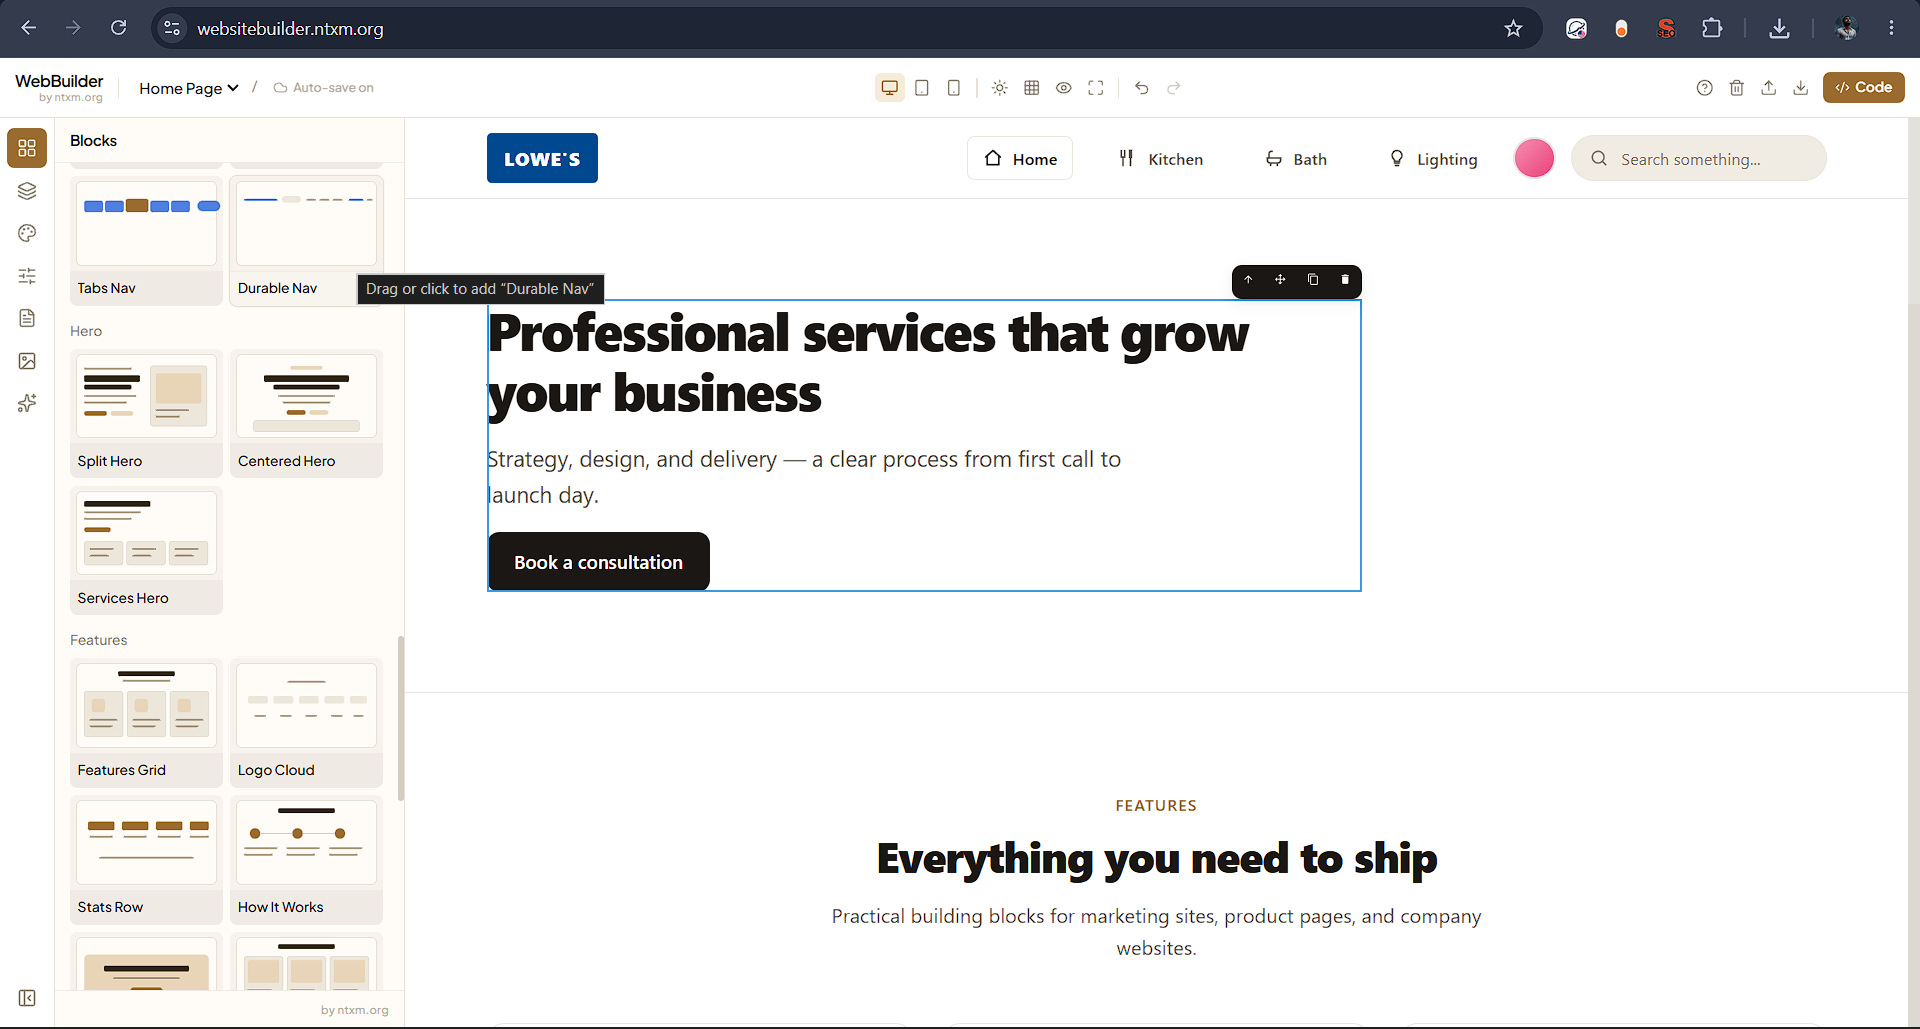Click the trash icon in top toolbar
This screenshot has width=1920, height=1029.
coord(1737,88)
